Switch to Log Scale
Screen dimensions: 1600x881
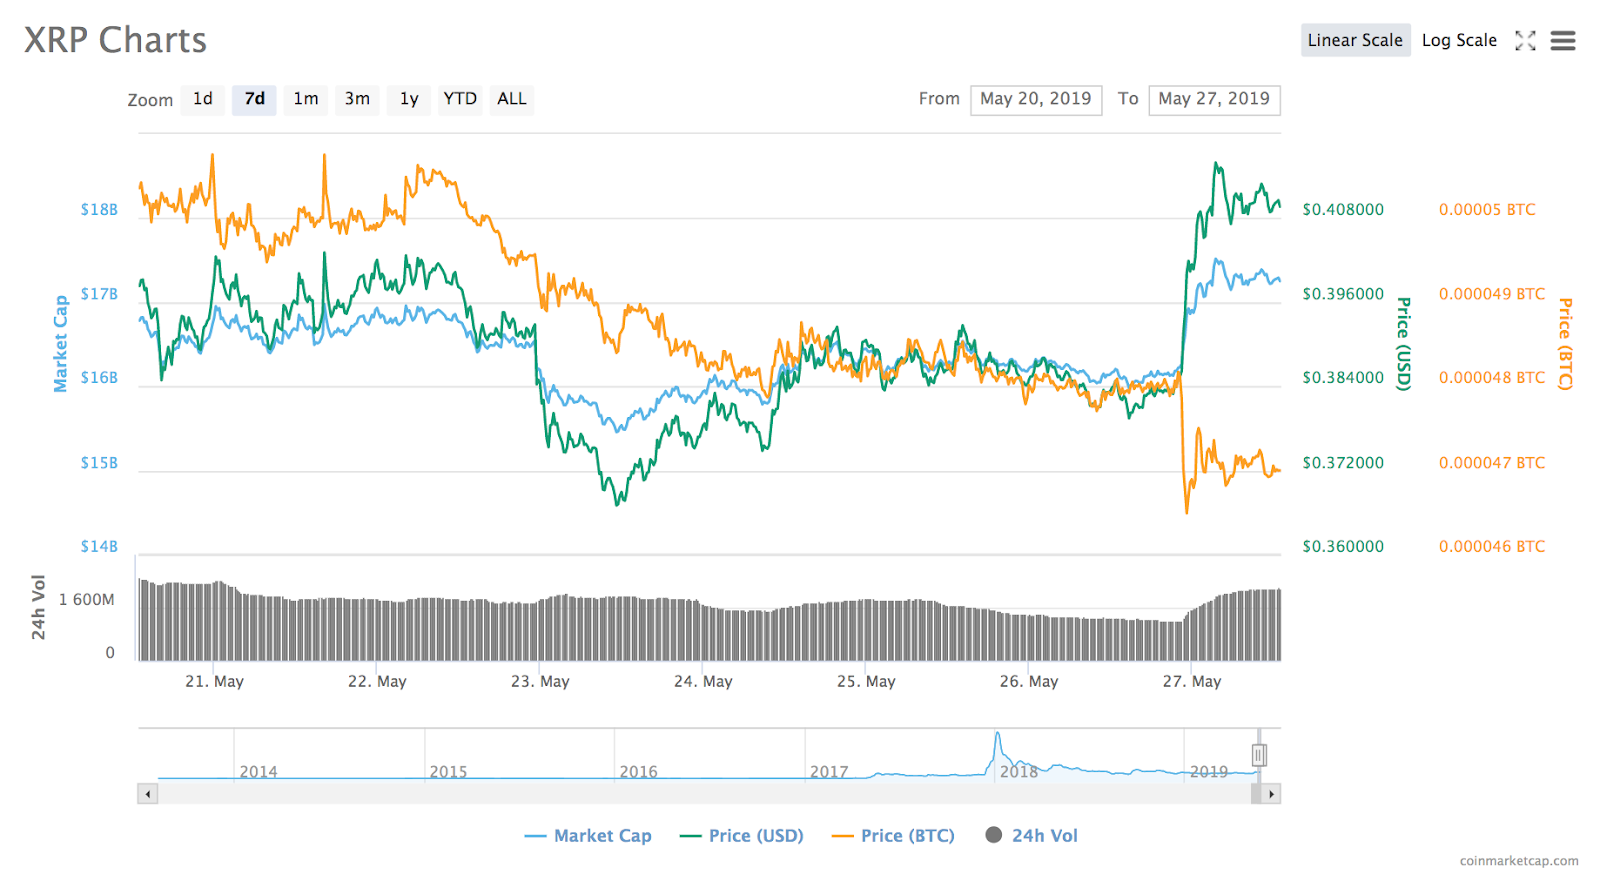click(x=1459, y=40)
